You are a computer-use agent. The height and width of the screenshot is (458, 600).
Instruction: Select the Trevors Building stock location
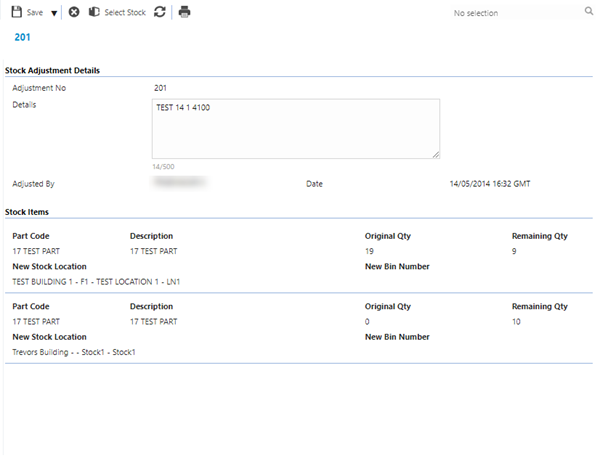[x=73, y=352]
